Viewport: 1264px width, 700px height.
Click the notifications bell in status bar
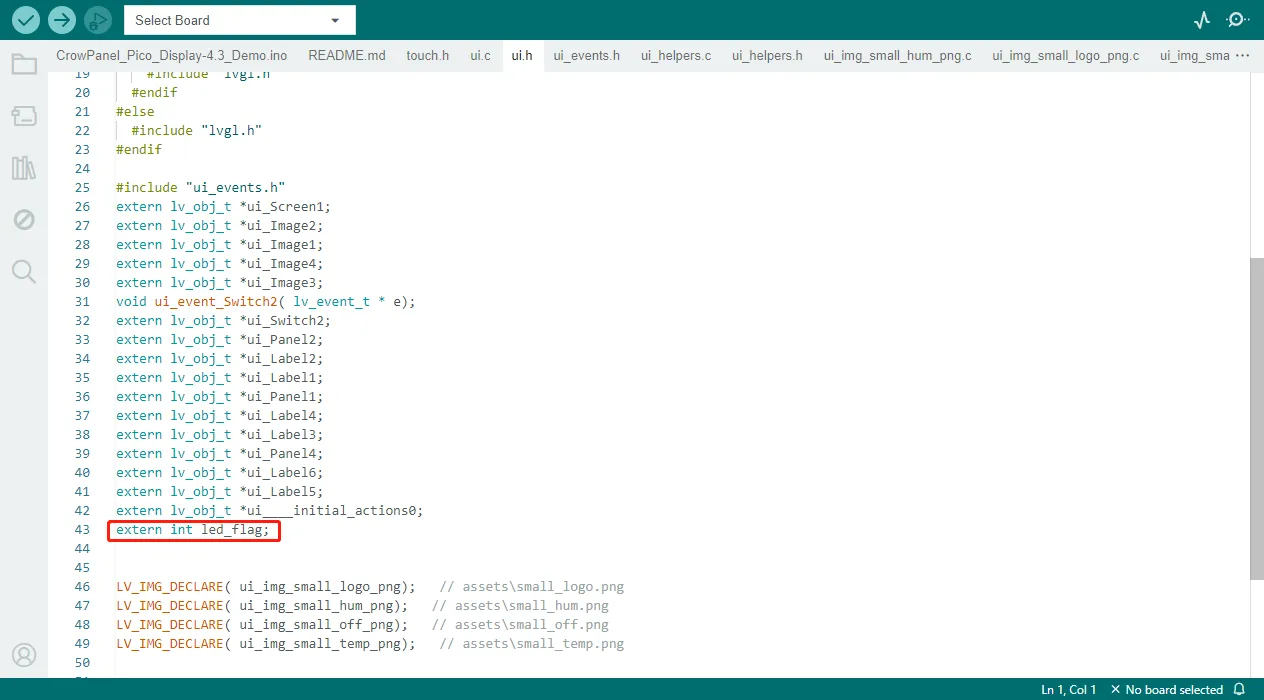pos(1239,690)
